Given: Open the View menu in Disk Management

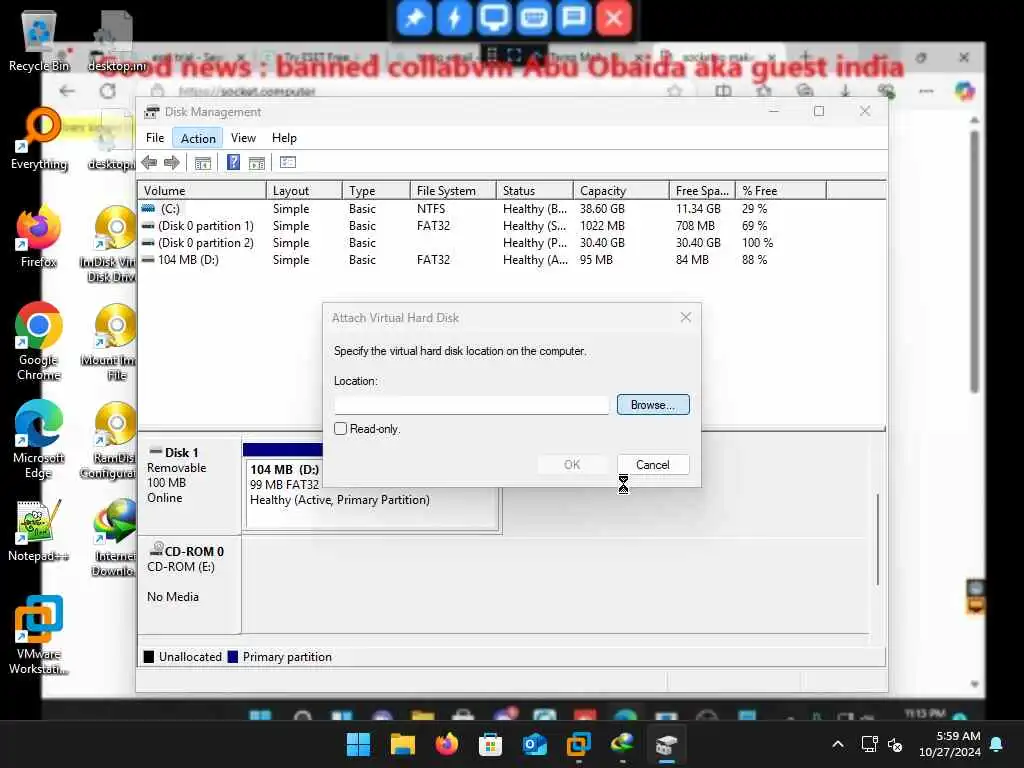Looking at the screenshot, I should click(243, 138).
